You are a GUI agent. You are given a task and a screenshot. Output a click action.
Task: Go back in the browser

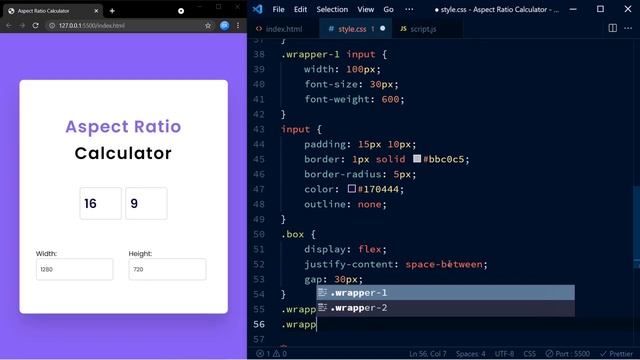tap(9, 25)
